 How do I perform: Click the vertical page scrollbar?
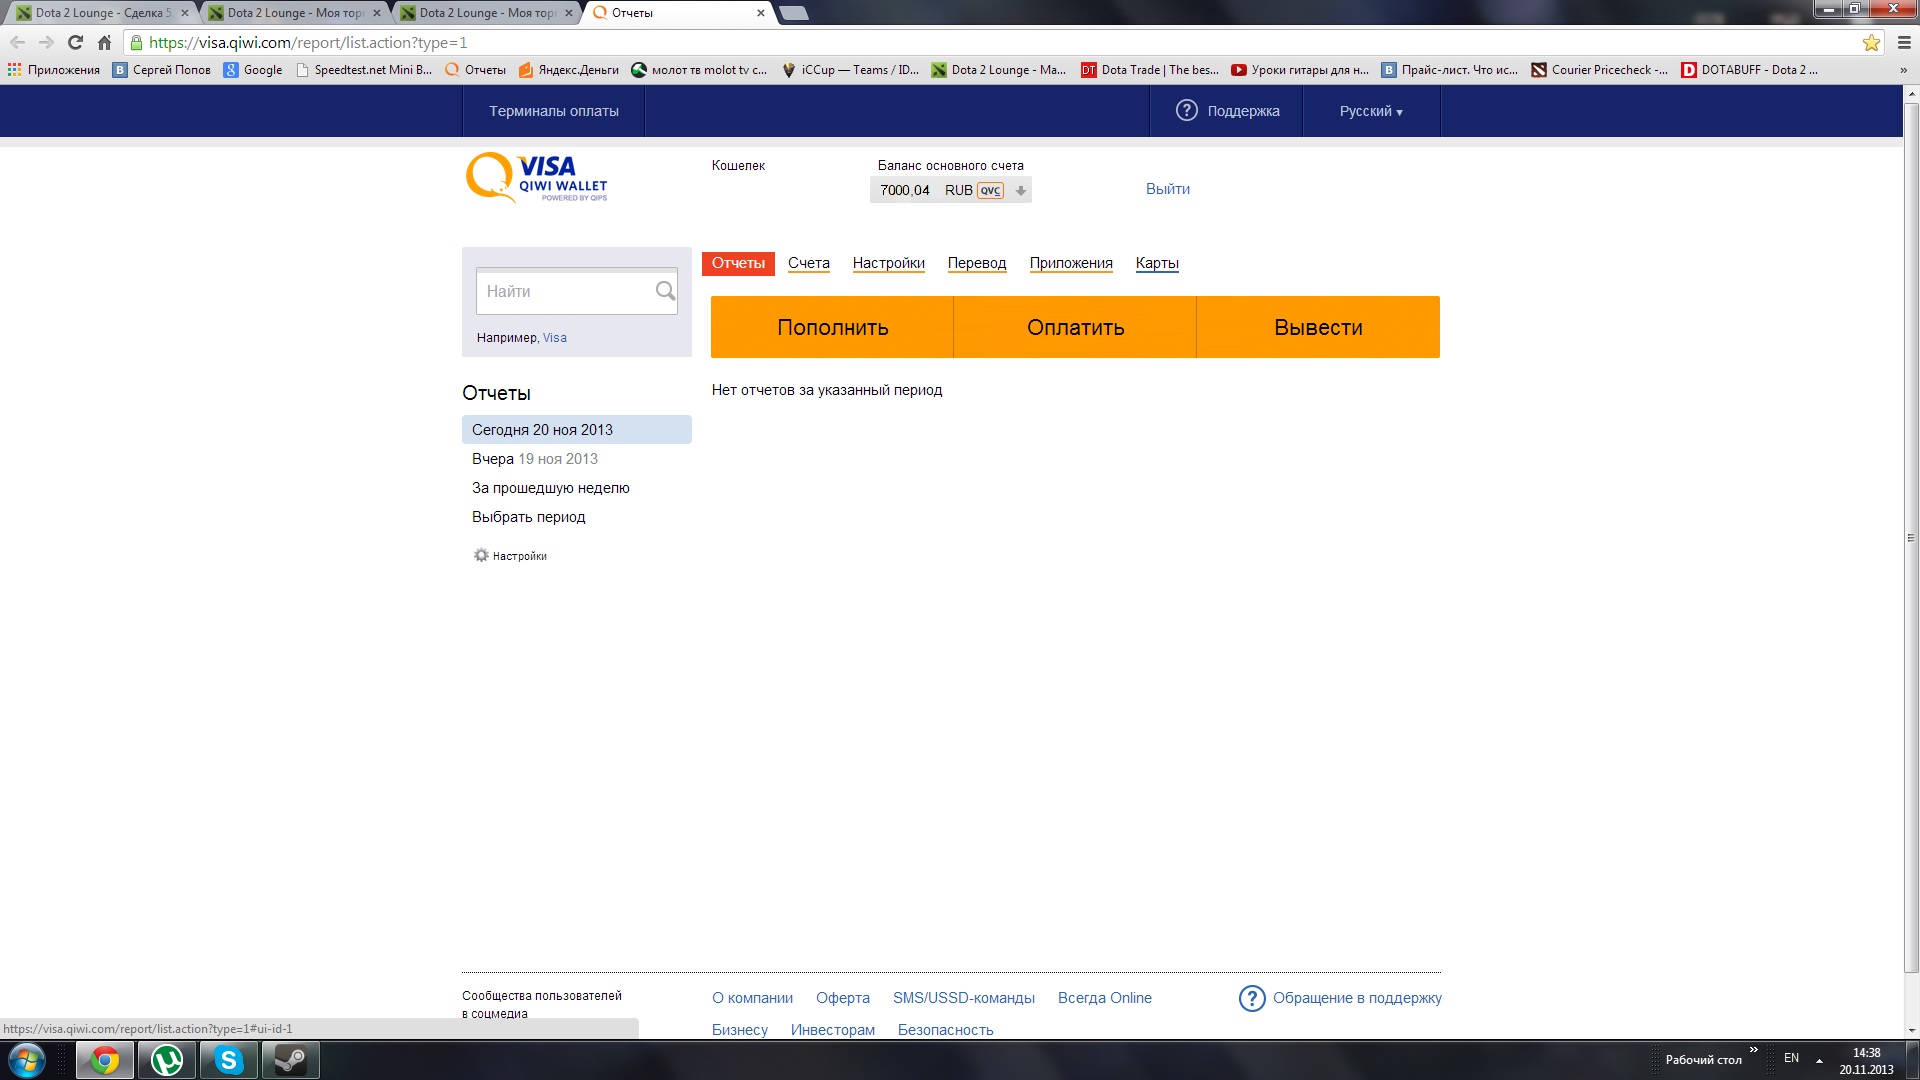1911,538
